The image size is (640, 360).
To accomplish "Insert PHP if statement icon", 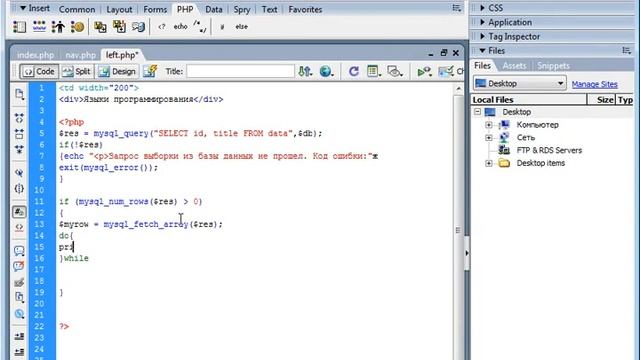I will coord(222,27).
